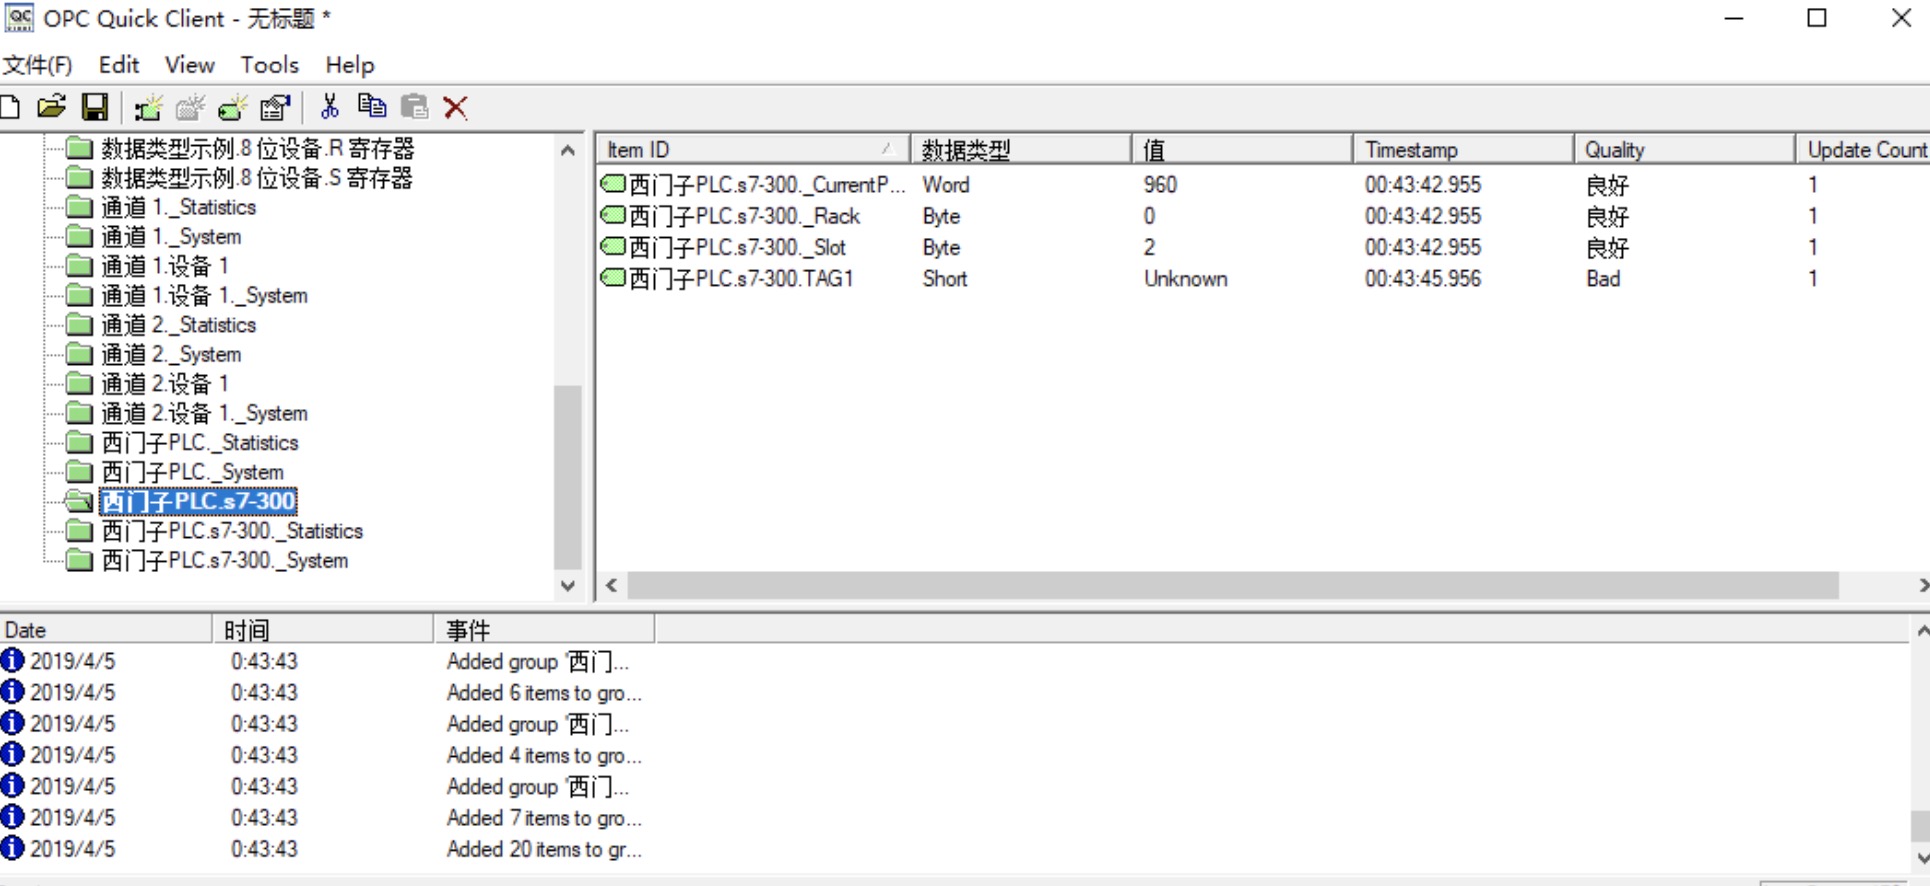Select the 通道 1.设备 1 group
Image resolution: width=1930 pixels, height=886 pixels.
click(165, 266)
